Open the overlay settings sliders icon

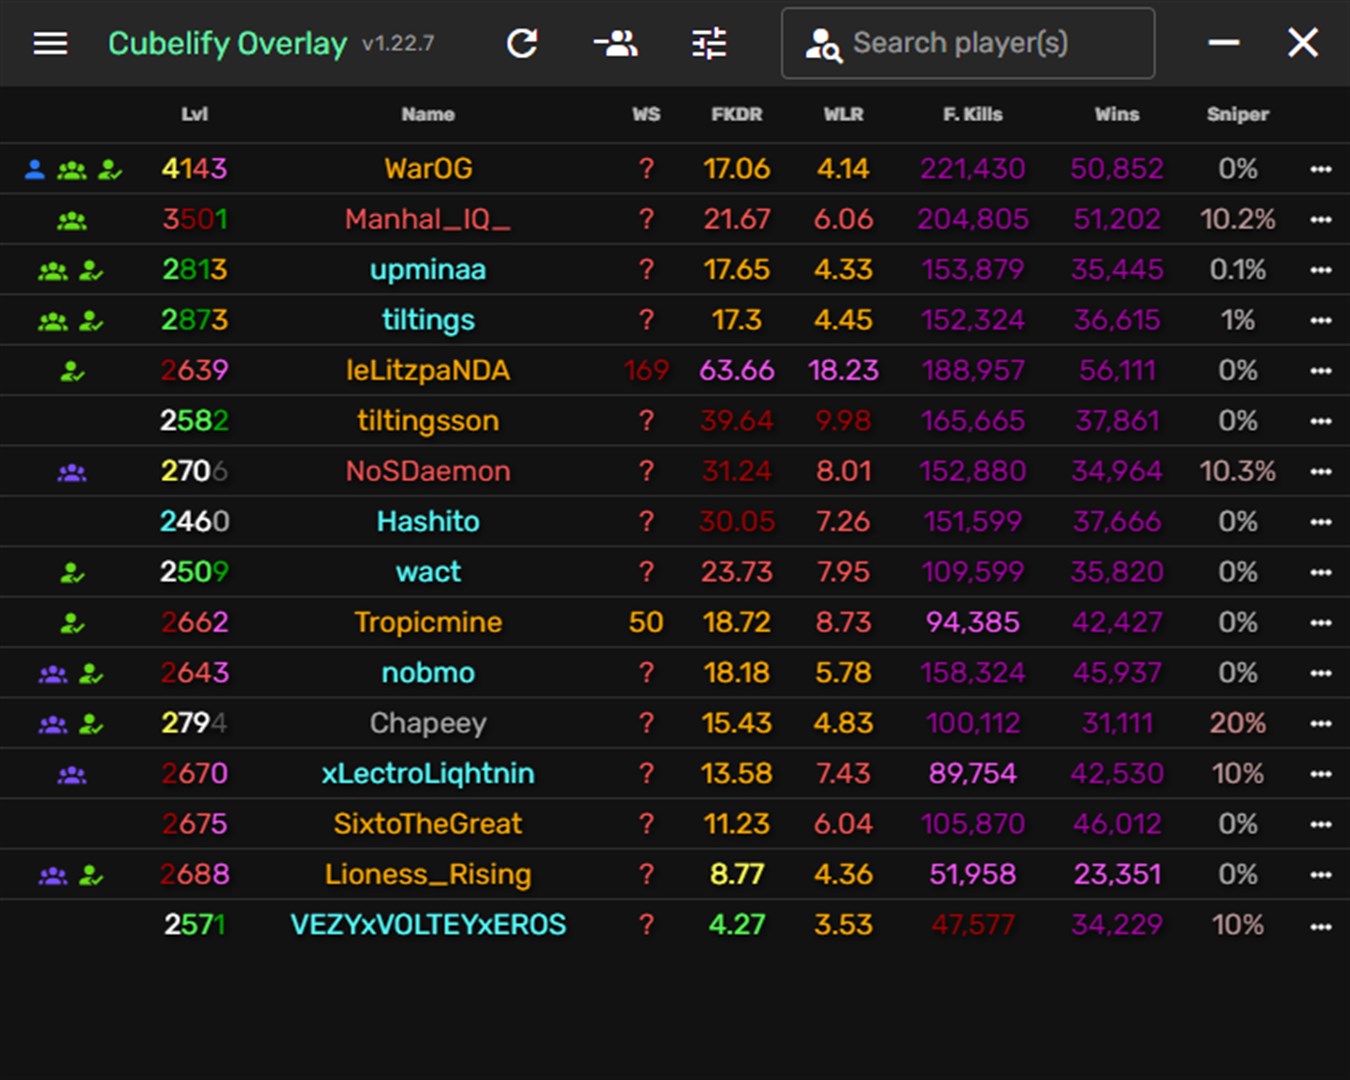click(x=709, y=43)
